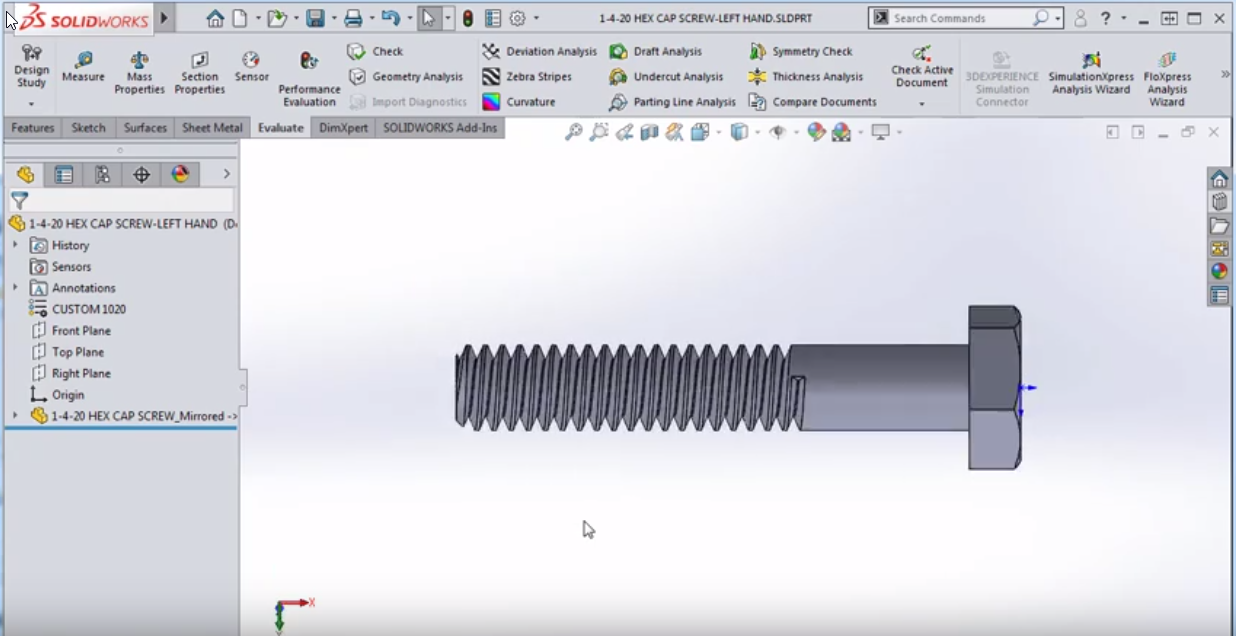Toggle Zebra Stripes display
The width and height of the screenshot is (1236, 636).
pos(527,77)
